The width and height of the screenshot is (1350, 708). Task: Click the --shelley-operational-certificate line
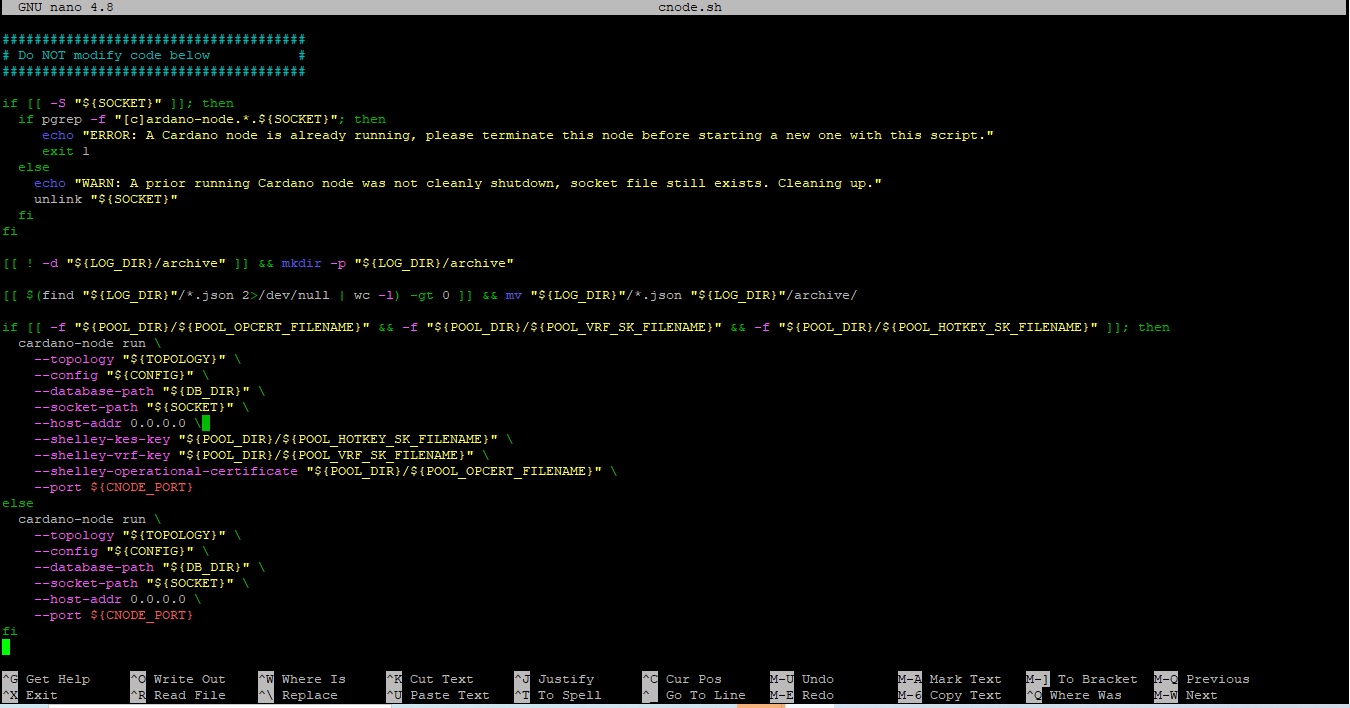[x=326, y=471]
